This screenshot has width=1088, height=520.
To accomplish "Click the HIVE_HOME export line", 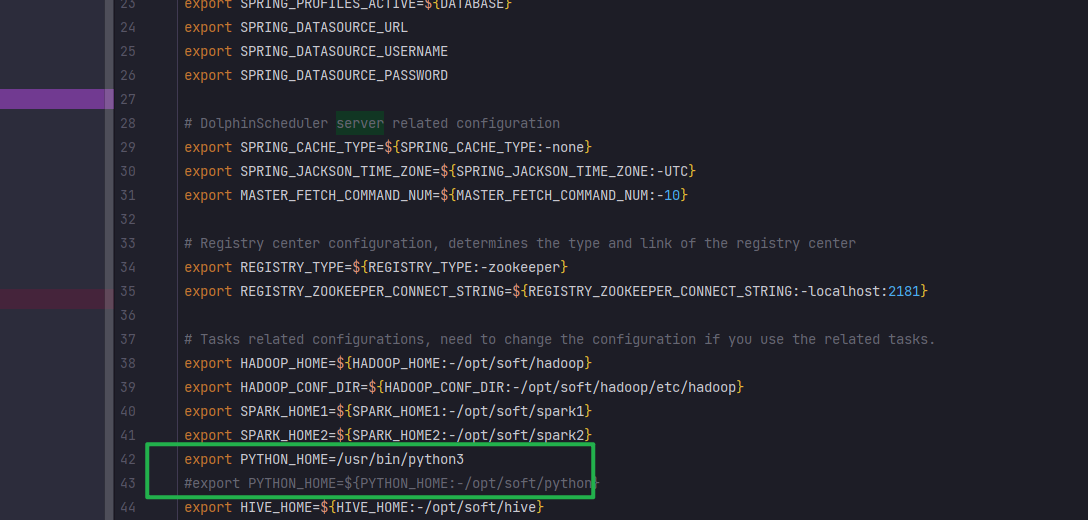I will 364,508.
